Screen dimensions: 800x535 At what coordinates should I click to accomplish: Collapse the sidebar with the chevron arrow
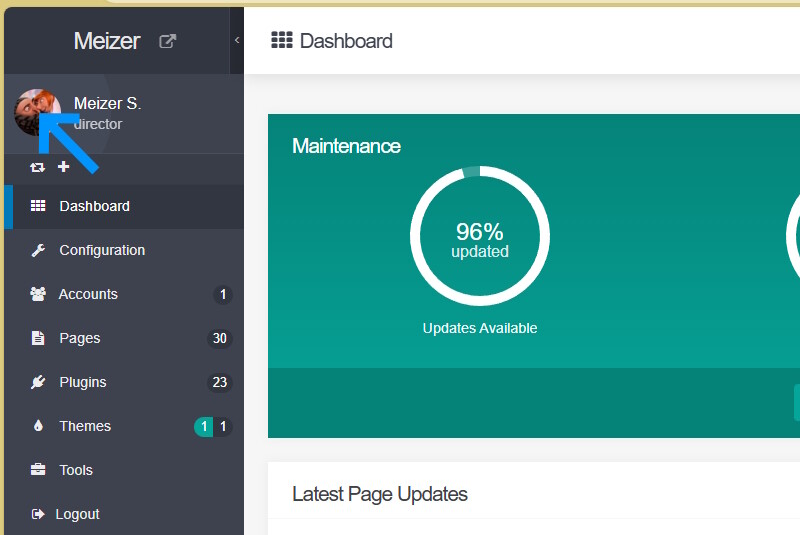(237, 40)
